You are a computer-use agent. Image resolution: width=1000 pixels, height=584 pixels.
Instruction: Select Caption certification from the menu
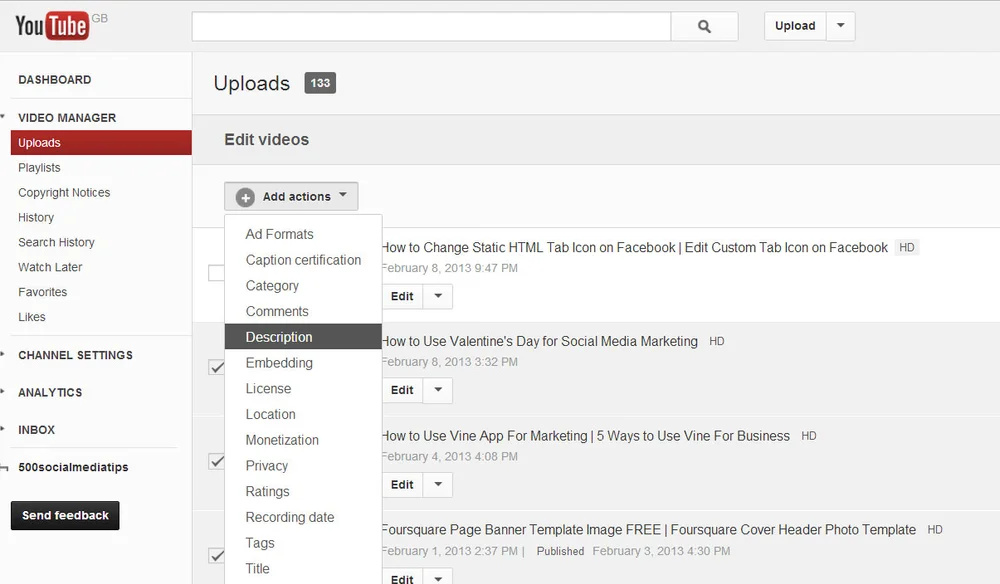click(x=303, y=260)
